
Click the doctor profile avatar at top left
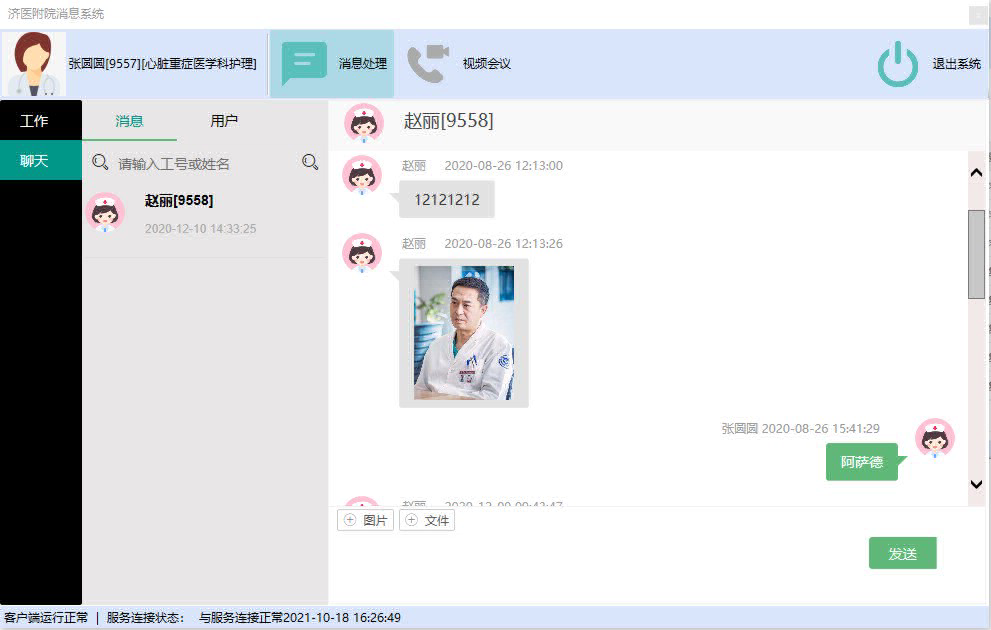pos(34,64)
